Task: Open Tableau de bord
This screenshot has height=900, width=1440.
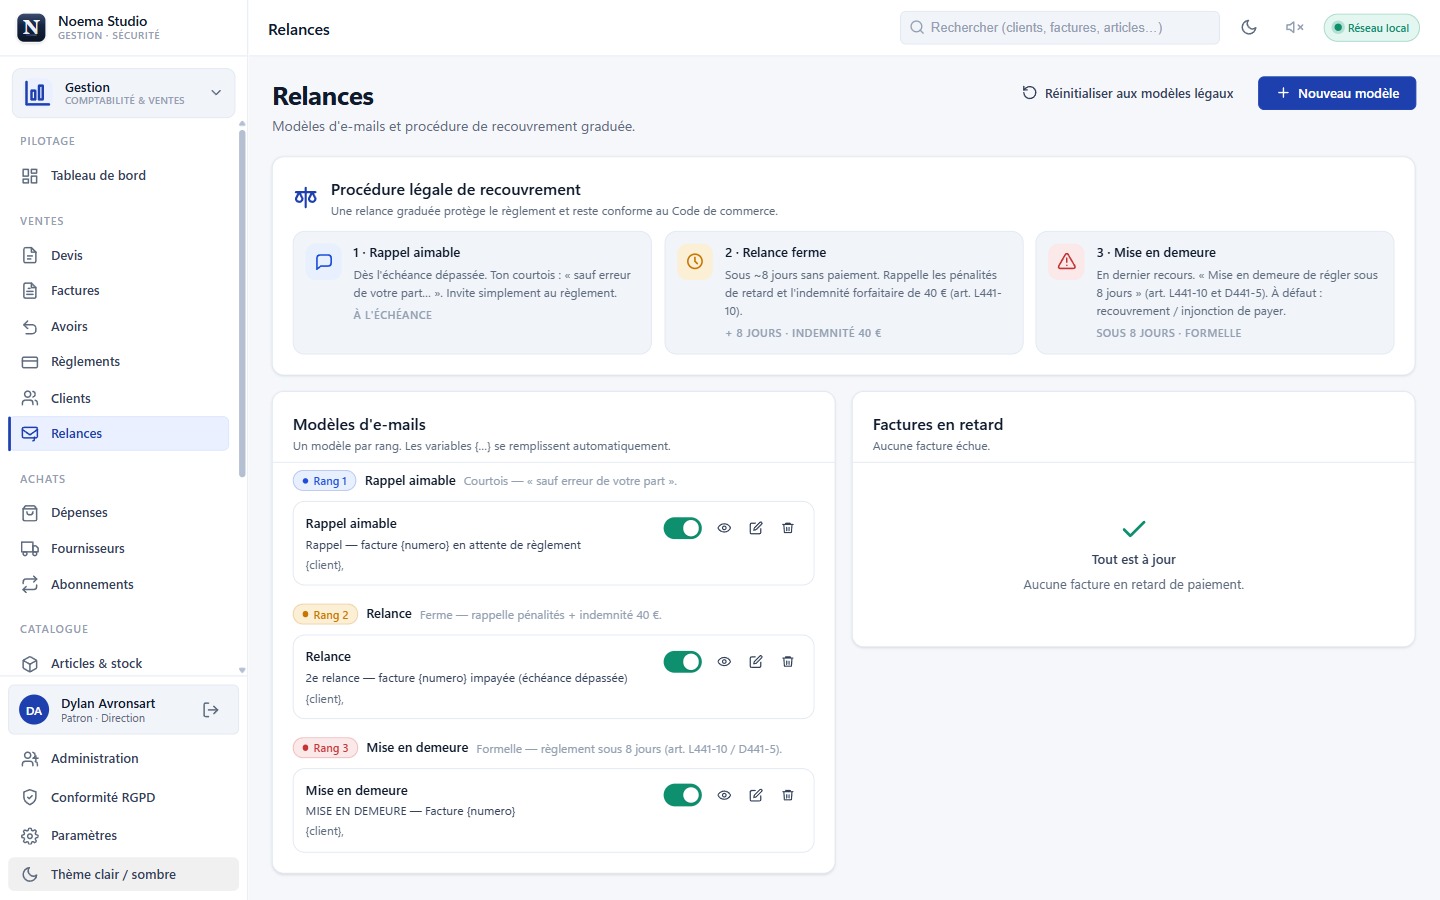Action: point(118,176)
